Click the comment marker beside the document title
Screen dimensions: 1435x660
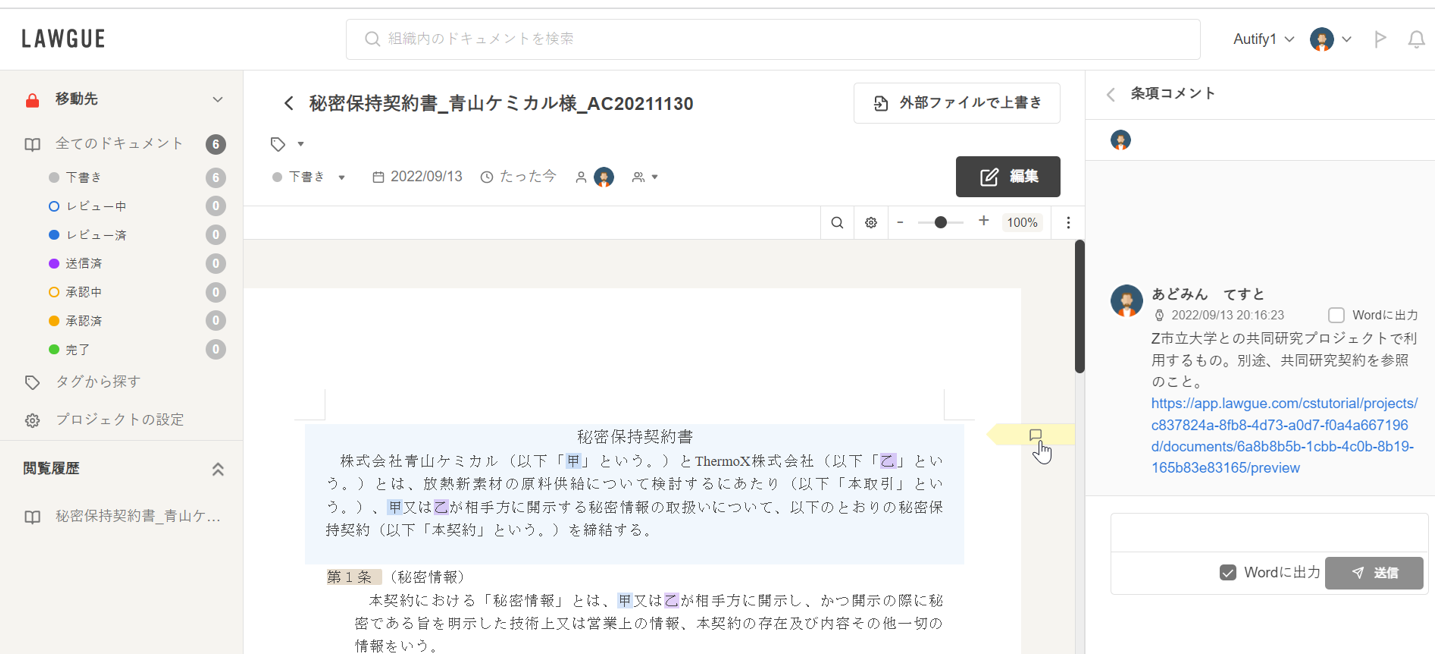1035,435
